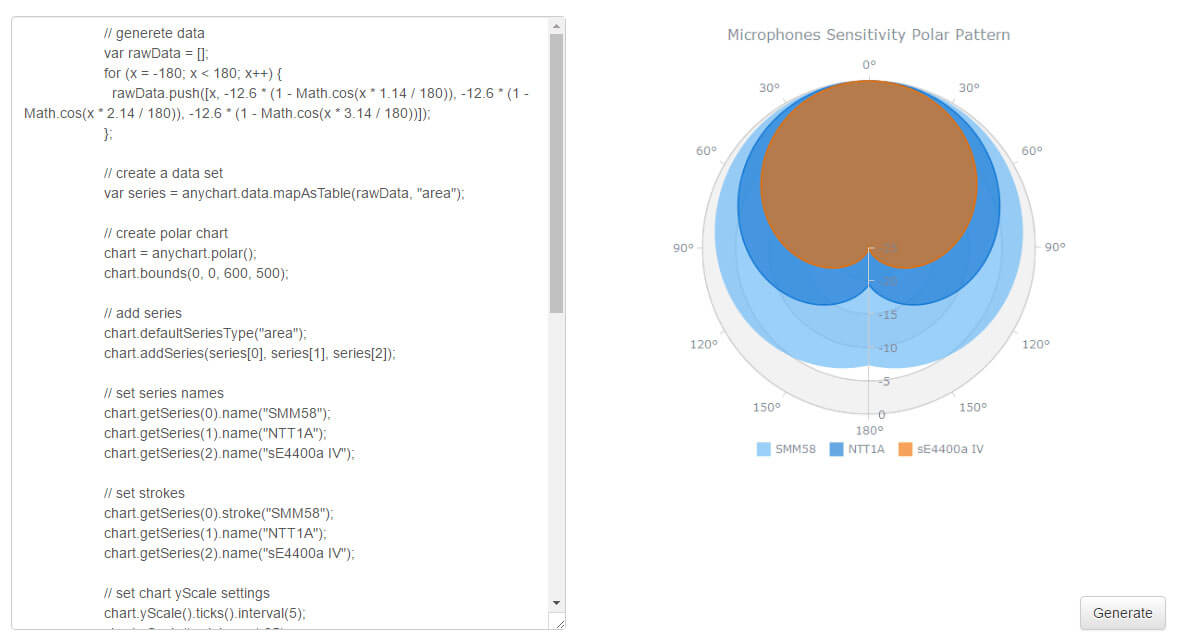The image size is (1179, 642).
Task: Click the sE4400a IV orange legend swatch
Action: click(x=905, y=449)
